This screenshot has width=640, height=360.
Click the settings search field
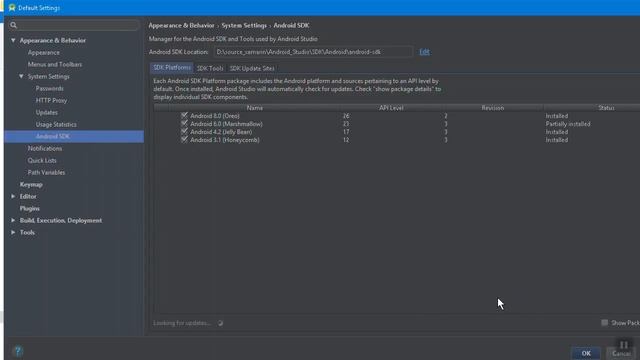pyautogui.click(x=73, y=25)
